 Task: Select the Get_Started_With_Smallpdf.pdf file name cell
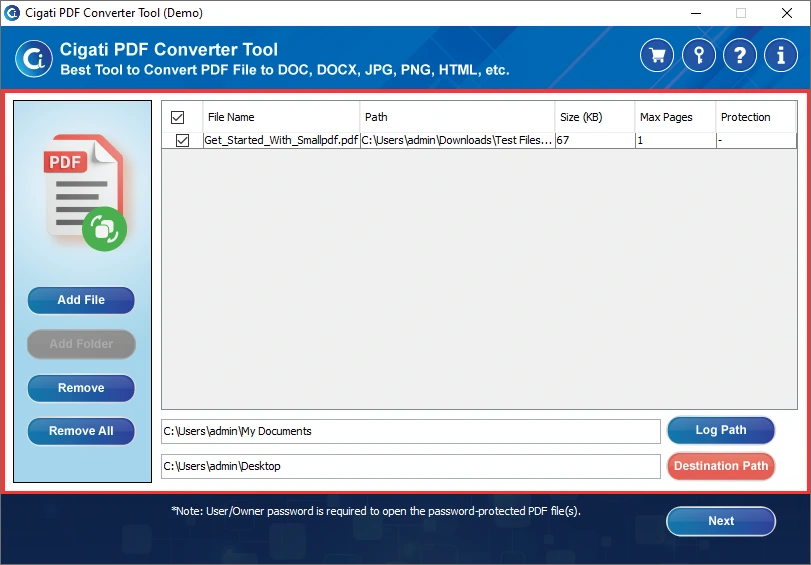[281, 140]
